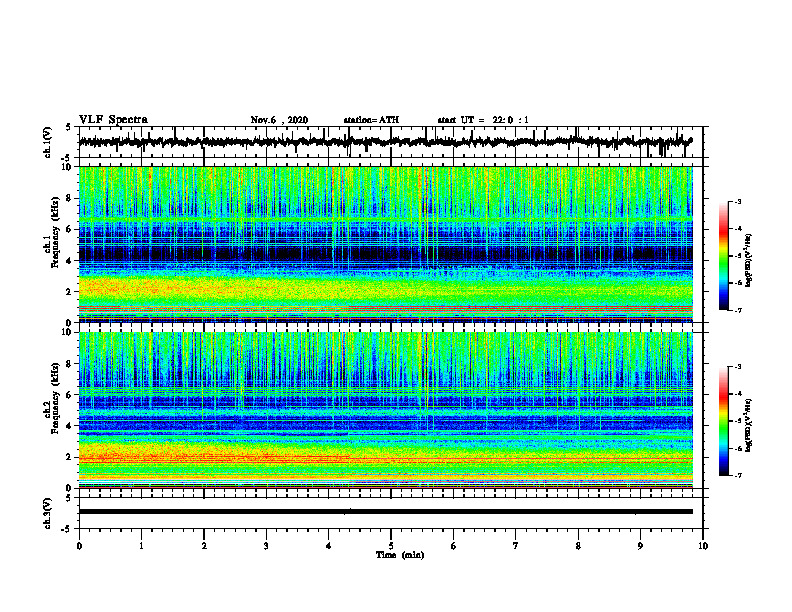792x612 pixels.
Task: Click the "ch.3(V)" axis label
Action: [48, 514]
